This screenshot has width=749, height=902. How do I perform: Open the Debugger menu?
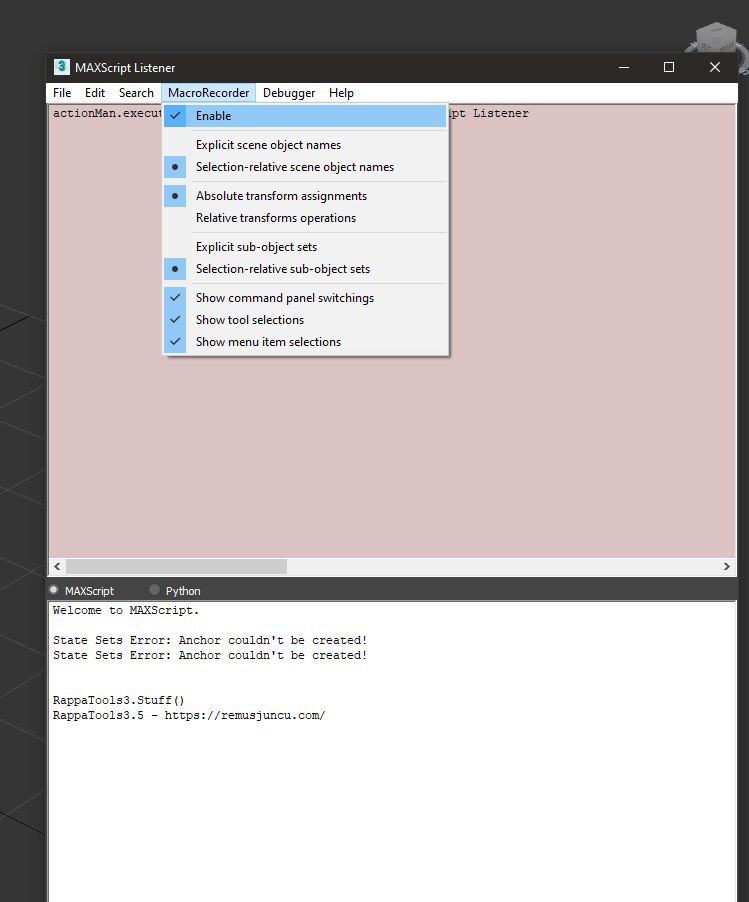pyautogui.click(x=289, y=93)
